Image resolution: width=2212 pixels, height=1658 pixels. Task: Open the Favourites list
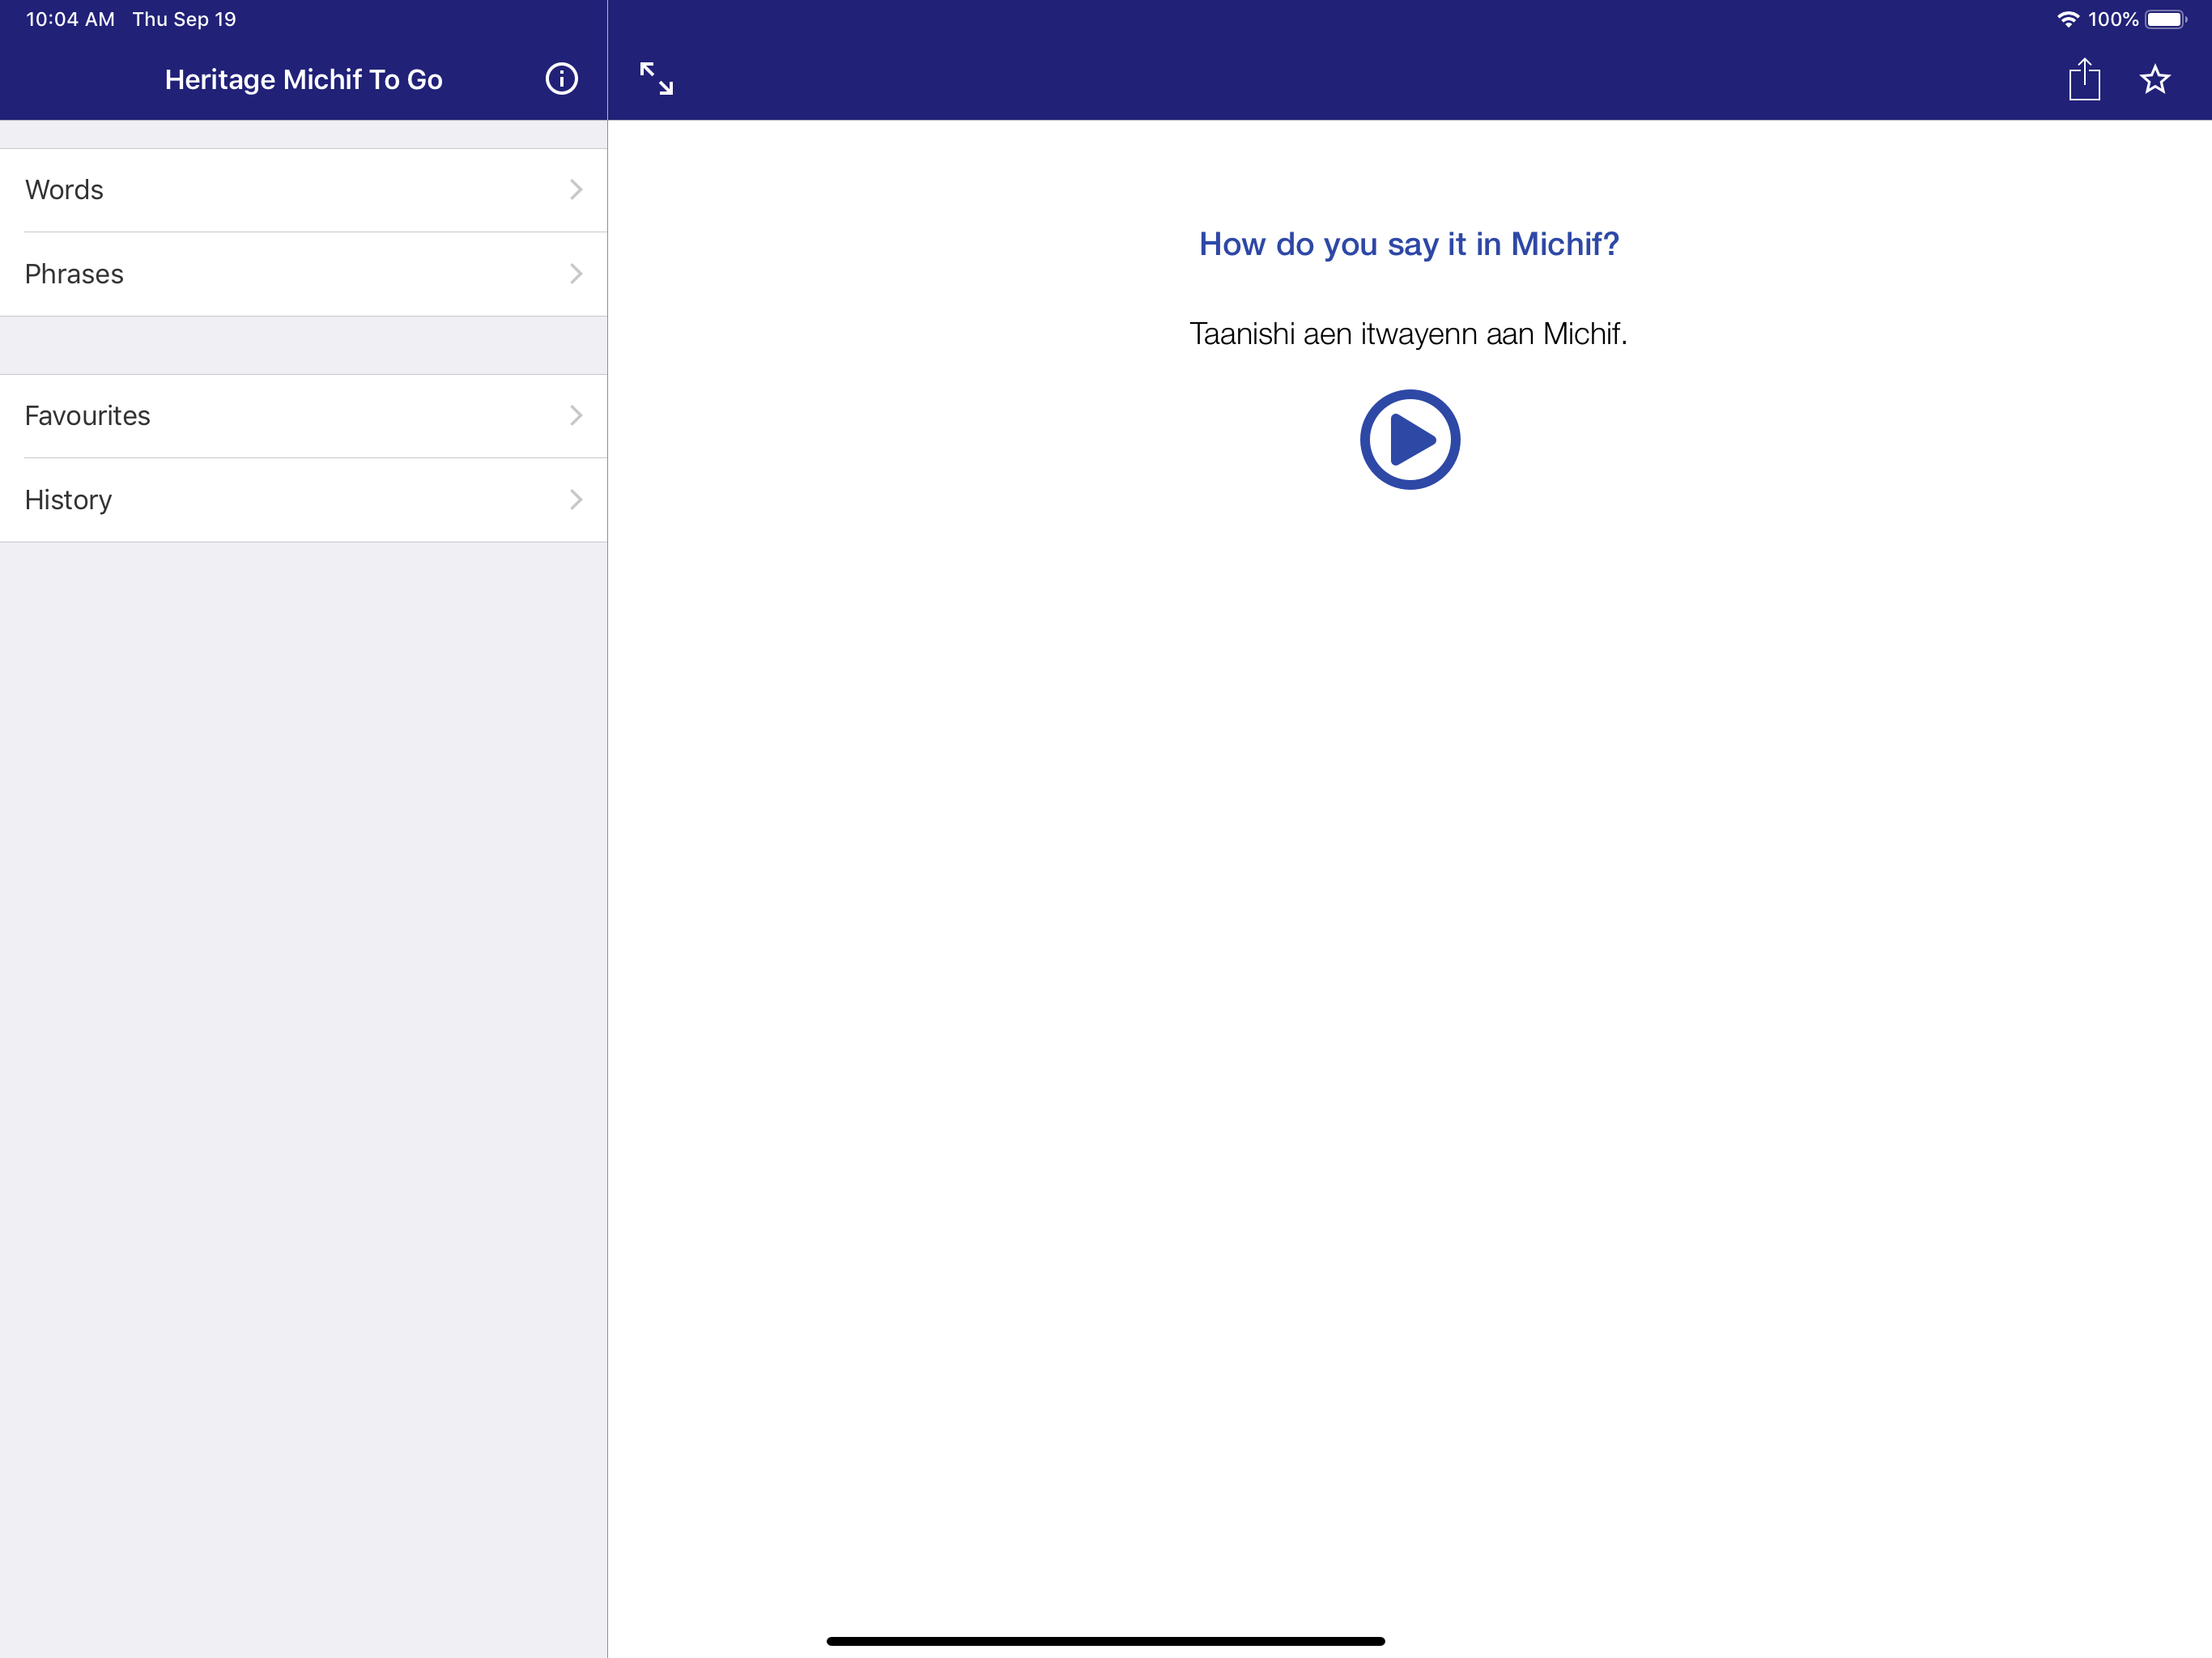[x=303, y=416]
